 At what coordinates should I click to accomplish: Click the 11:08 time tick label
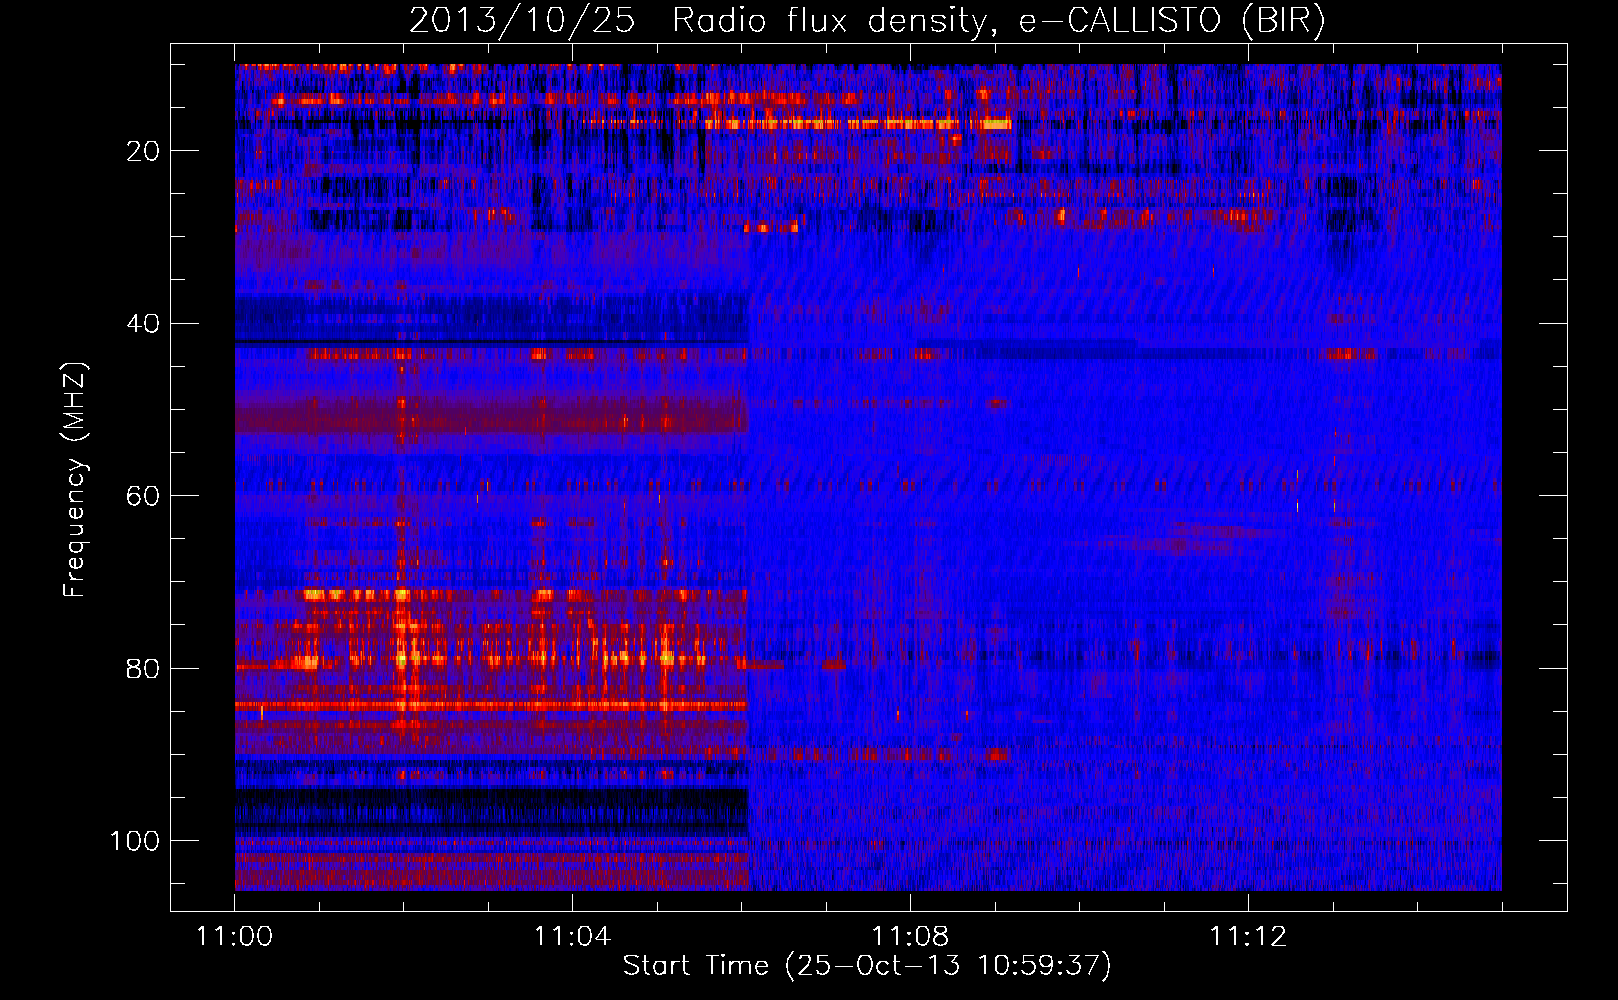pyautogui.click(x=910, y=937)
